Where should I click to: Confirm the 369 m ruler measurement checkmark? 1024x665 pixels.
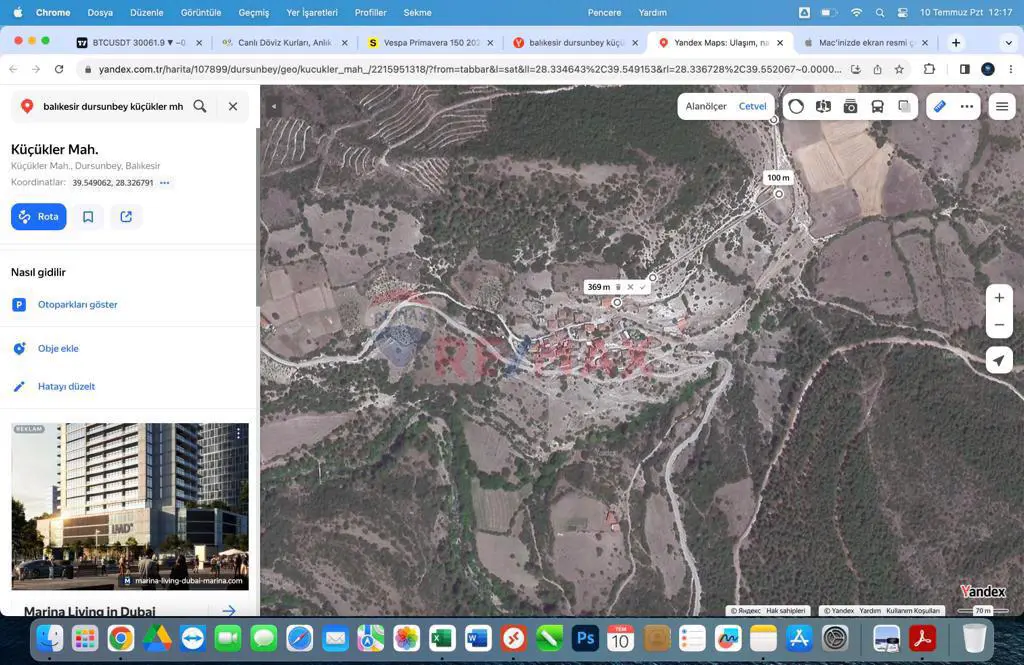[x=643, y=287]
